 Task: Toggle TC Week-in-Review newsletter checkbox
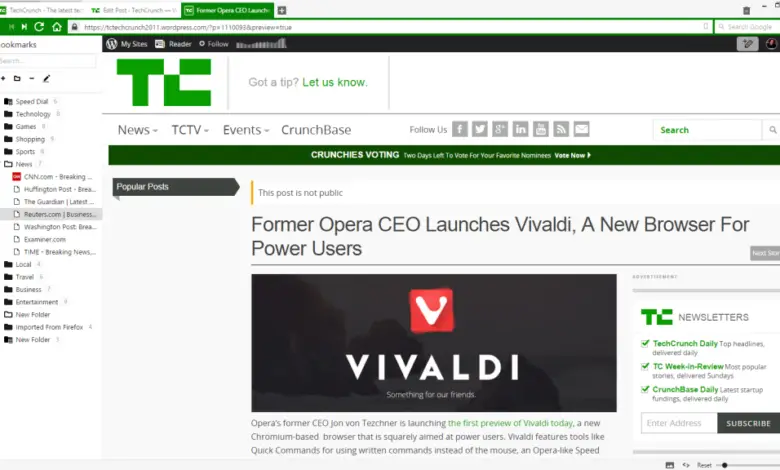point(645,366)
